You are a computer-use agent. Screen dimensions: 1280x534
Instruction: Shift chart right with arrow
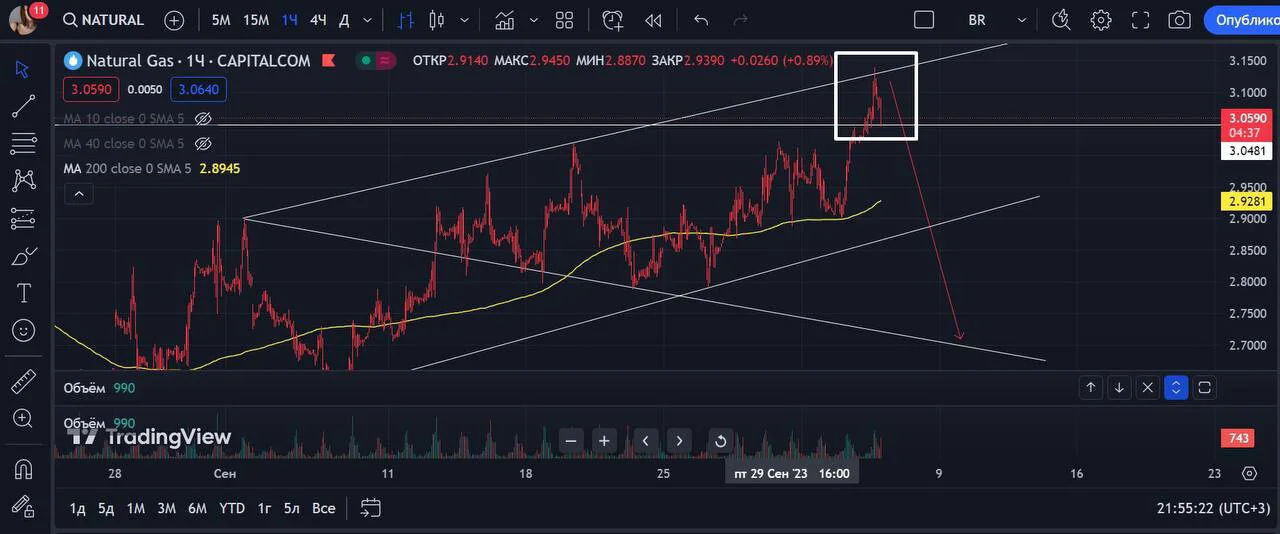tap(680, 440)
